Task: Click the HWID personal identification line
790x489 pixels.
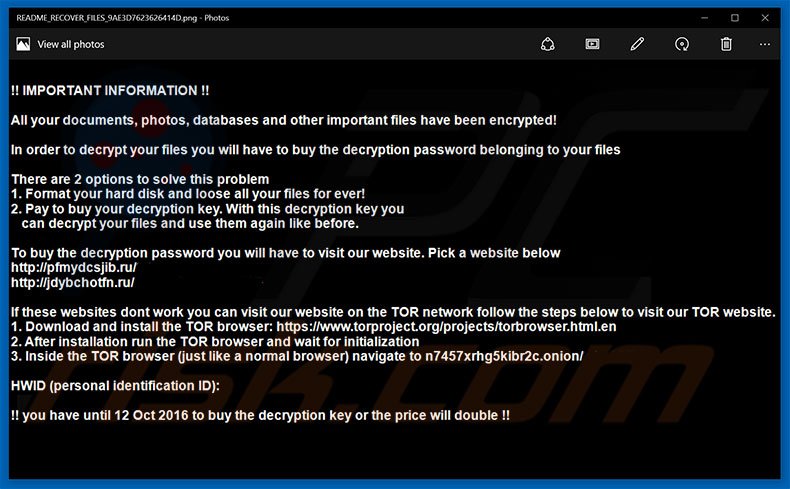Action: pos(115,385)
